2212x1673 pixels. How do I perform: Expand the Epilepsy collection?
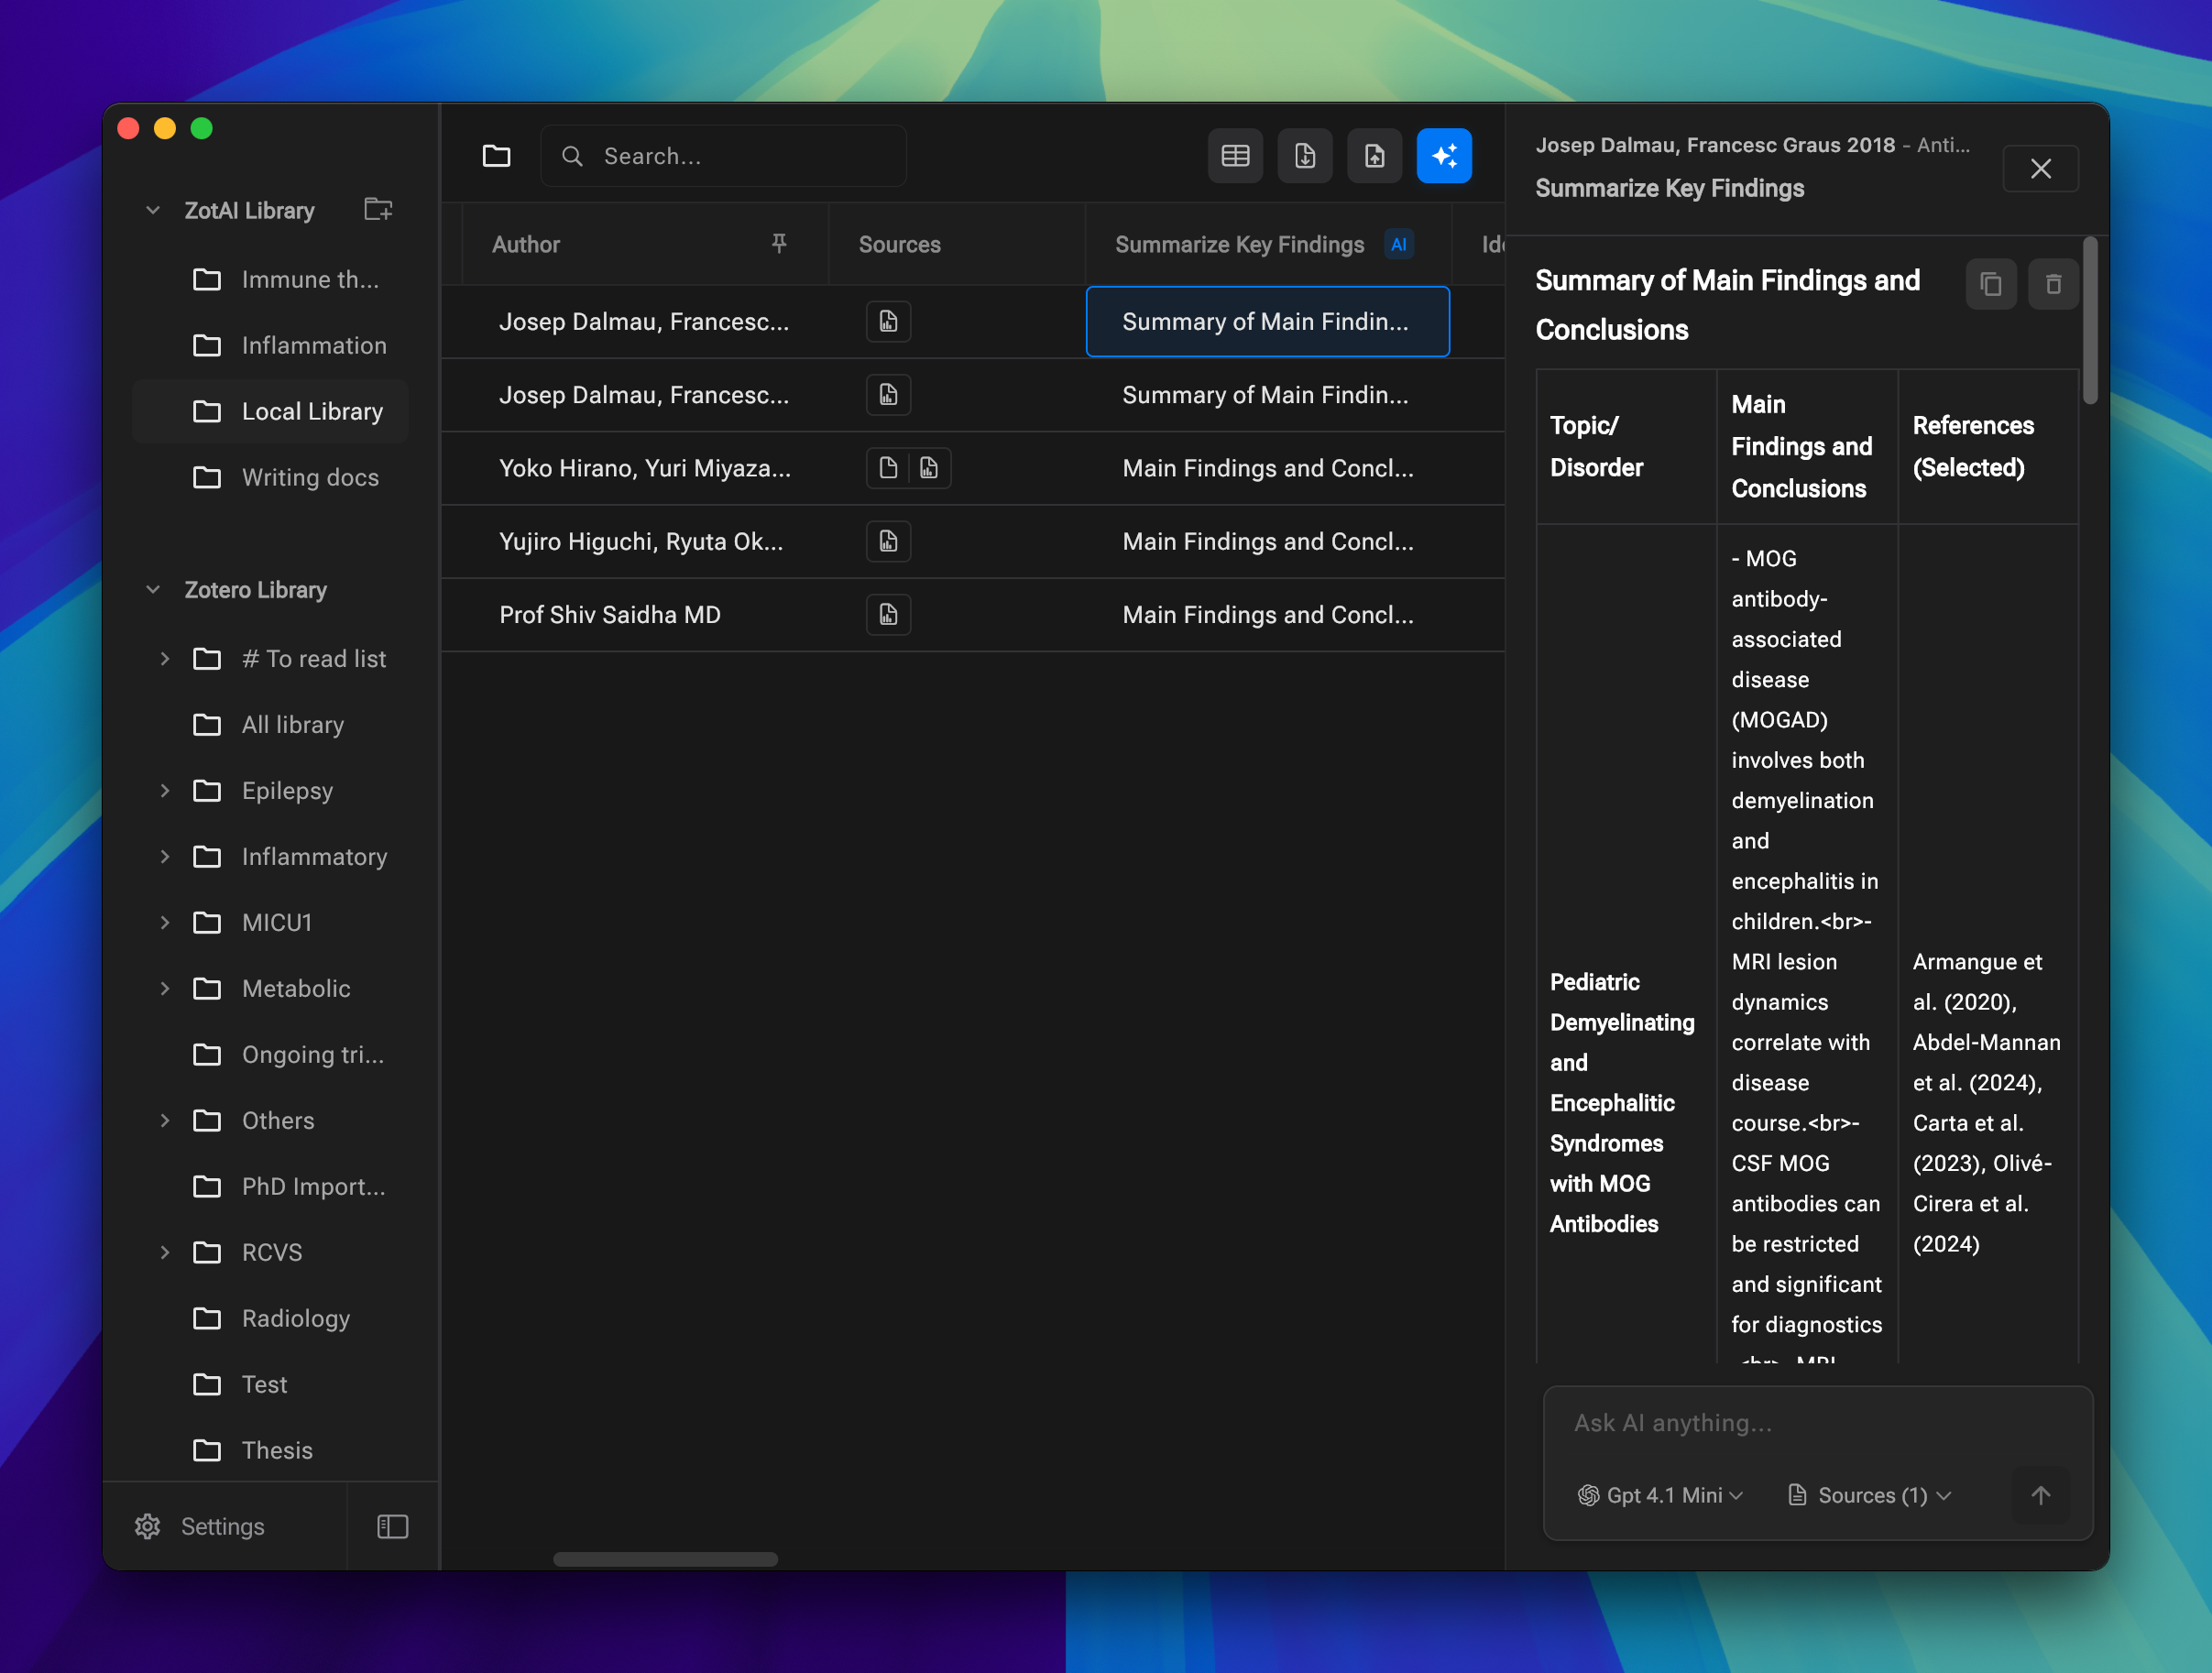pos(165,790)
